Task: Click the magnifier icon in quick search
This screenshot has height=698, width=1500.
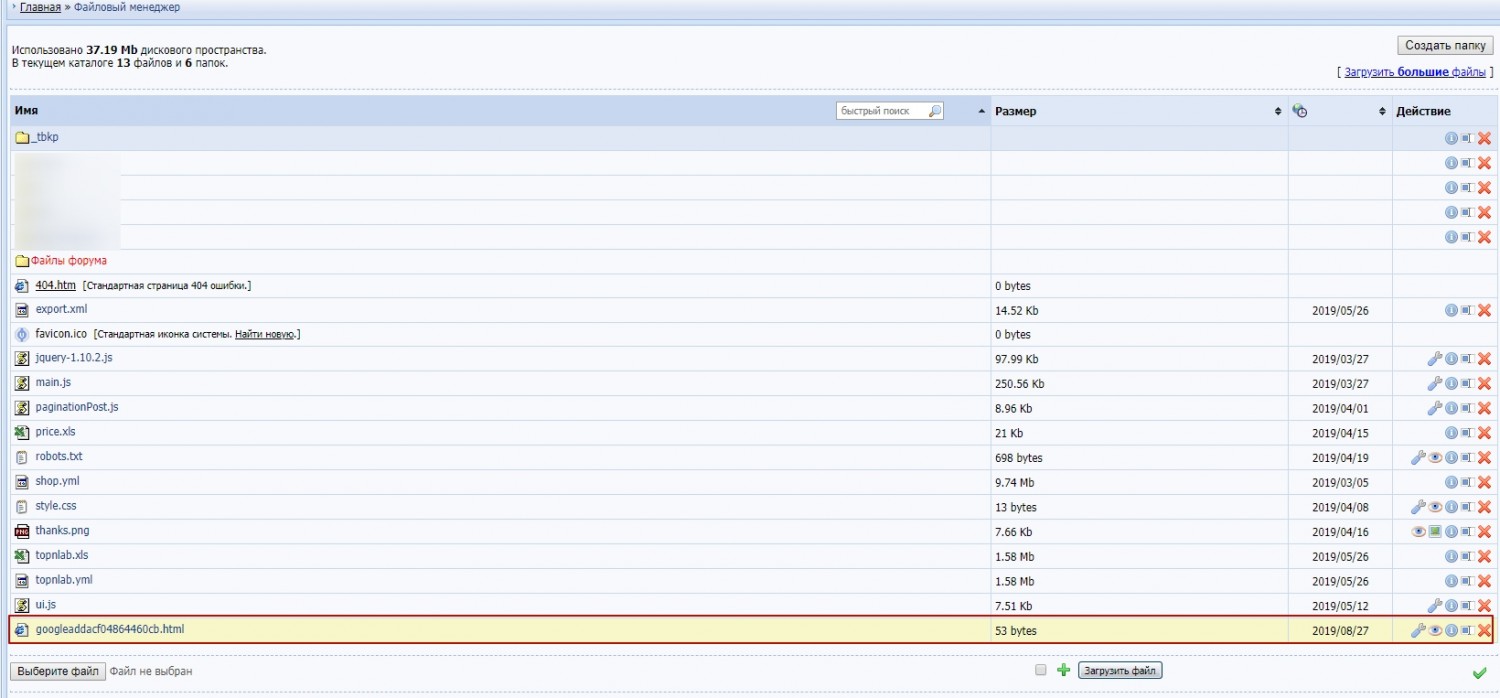Action: coord(934,111)
